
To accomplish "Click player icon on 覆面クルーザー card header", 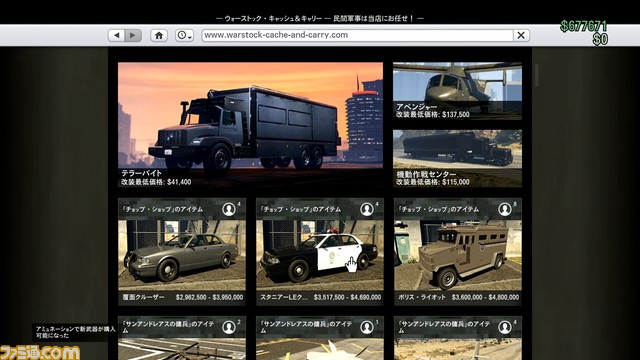I will tap(229, 209).
